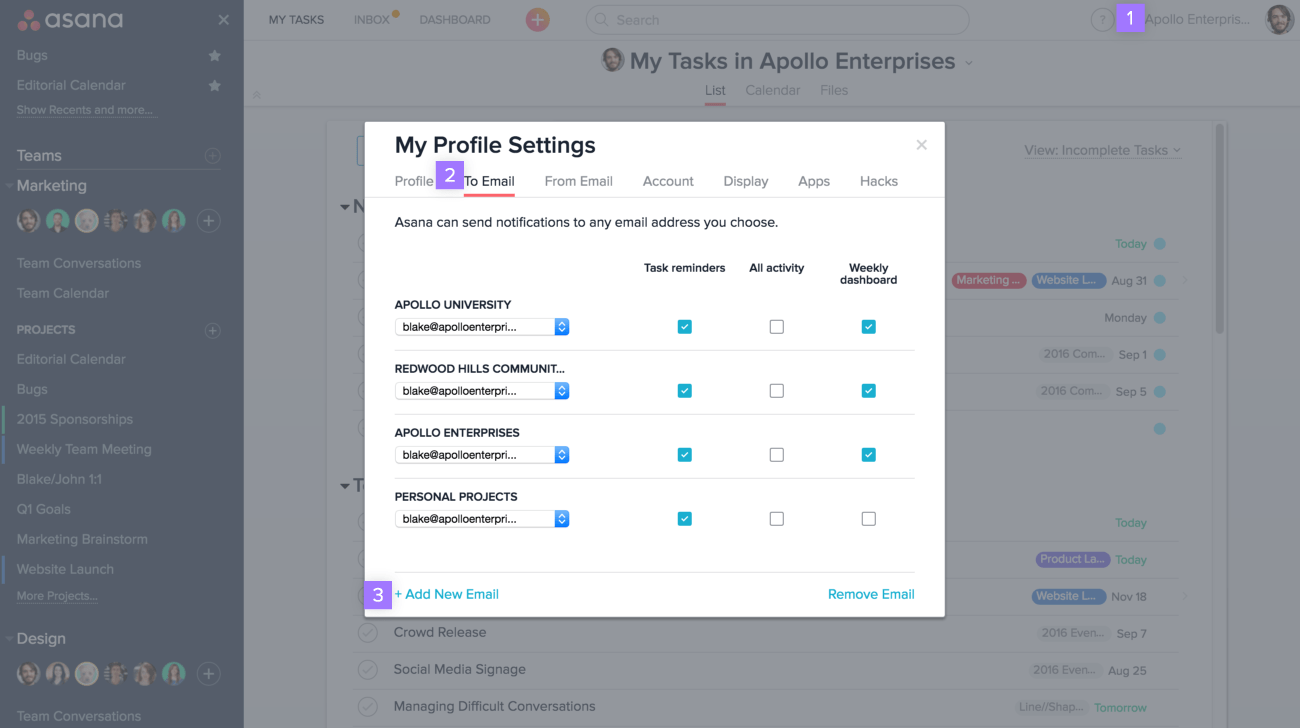Image resolution: width=1300 pixels, height=728 pixels.
Task: Click the star next to Editorial Calendar favorite
Action: (214, 86)
